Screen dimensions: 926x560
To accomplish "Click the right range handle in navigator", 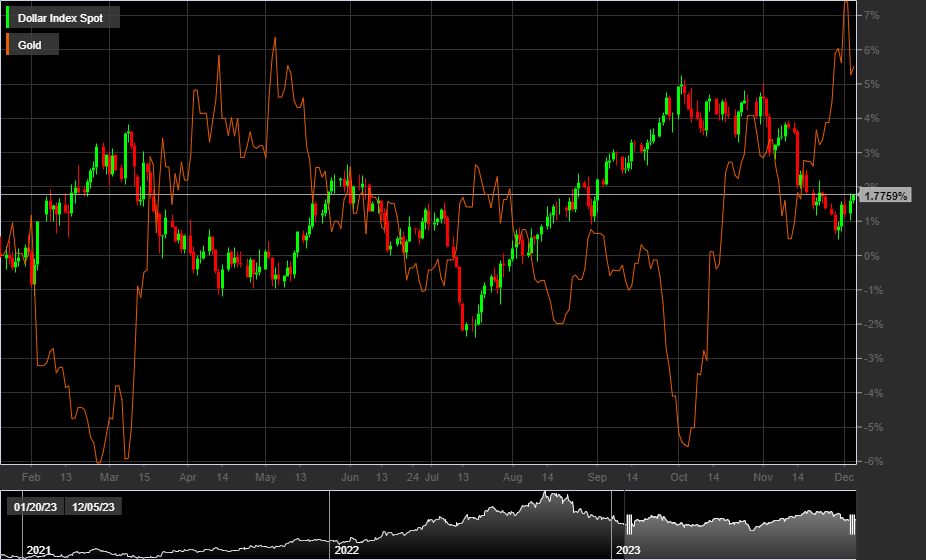I will (852, 524).
